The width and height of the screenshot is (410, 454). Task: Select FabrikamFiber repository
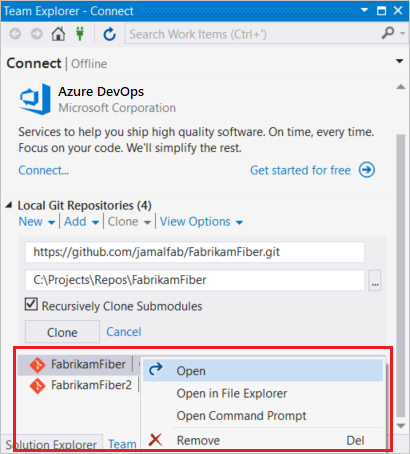click(x=78, y=364)
